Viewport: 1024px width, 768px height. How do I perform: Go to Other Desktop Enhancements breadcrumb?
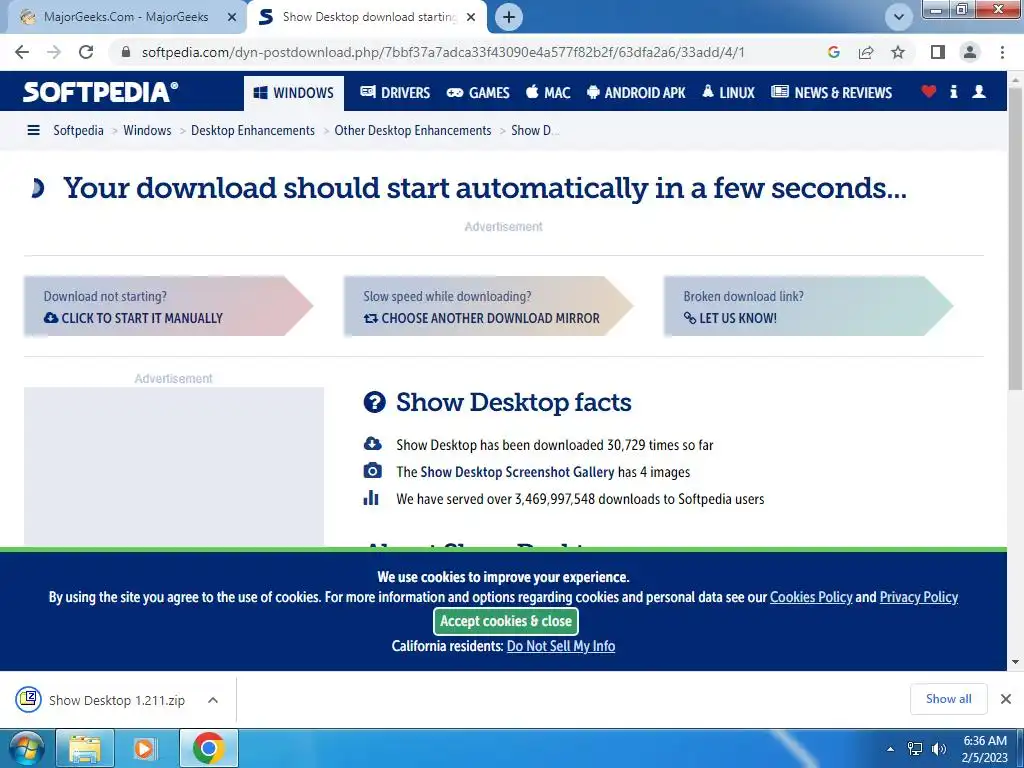point(413,130)
